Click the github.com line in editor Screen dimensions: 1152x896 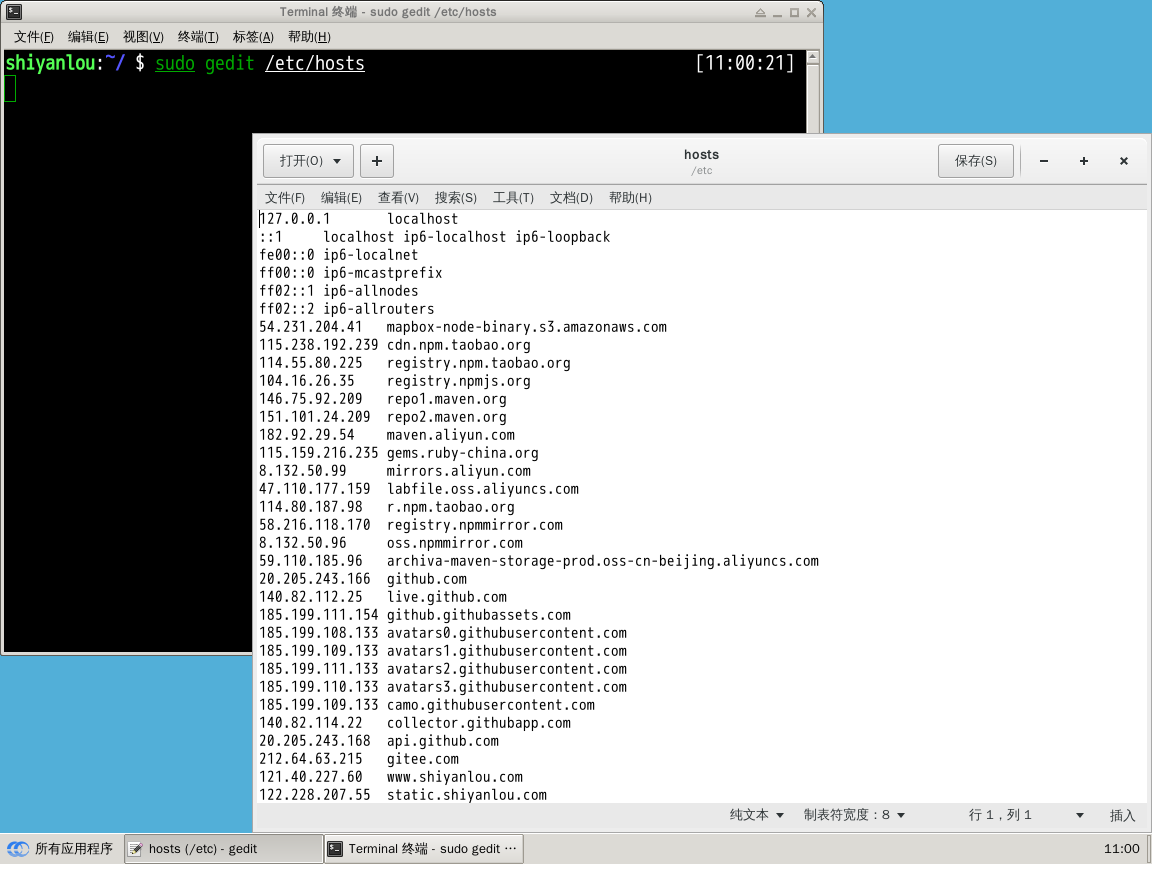tap(427, 579)
